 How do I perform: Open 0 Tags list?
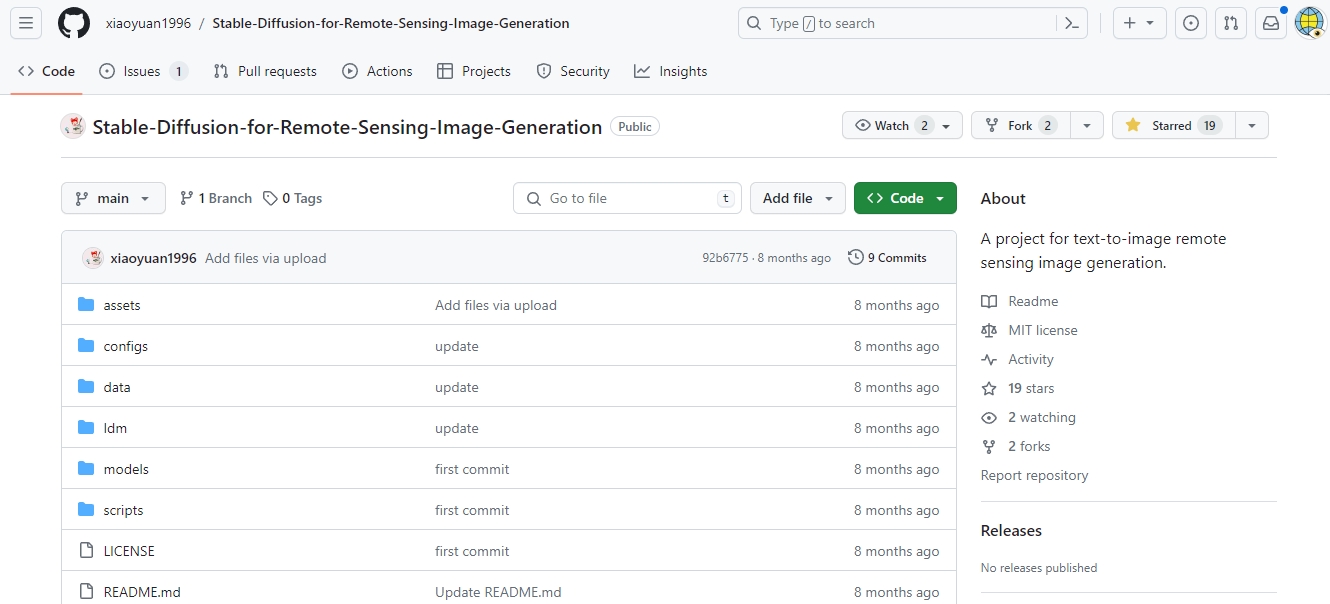click(292, 198)
